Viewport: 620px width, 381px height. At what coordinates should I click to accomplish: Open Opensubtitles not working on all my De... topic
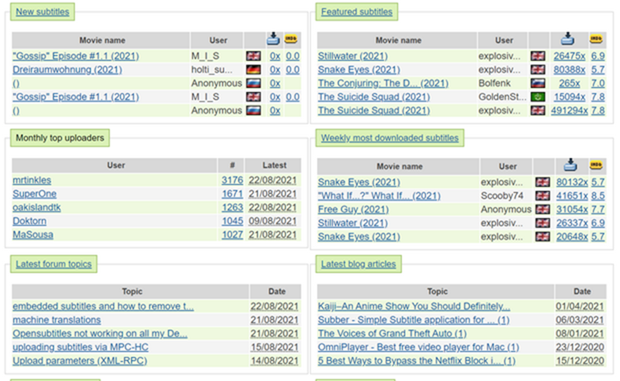click(100, 334)
